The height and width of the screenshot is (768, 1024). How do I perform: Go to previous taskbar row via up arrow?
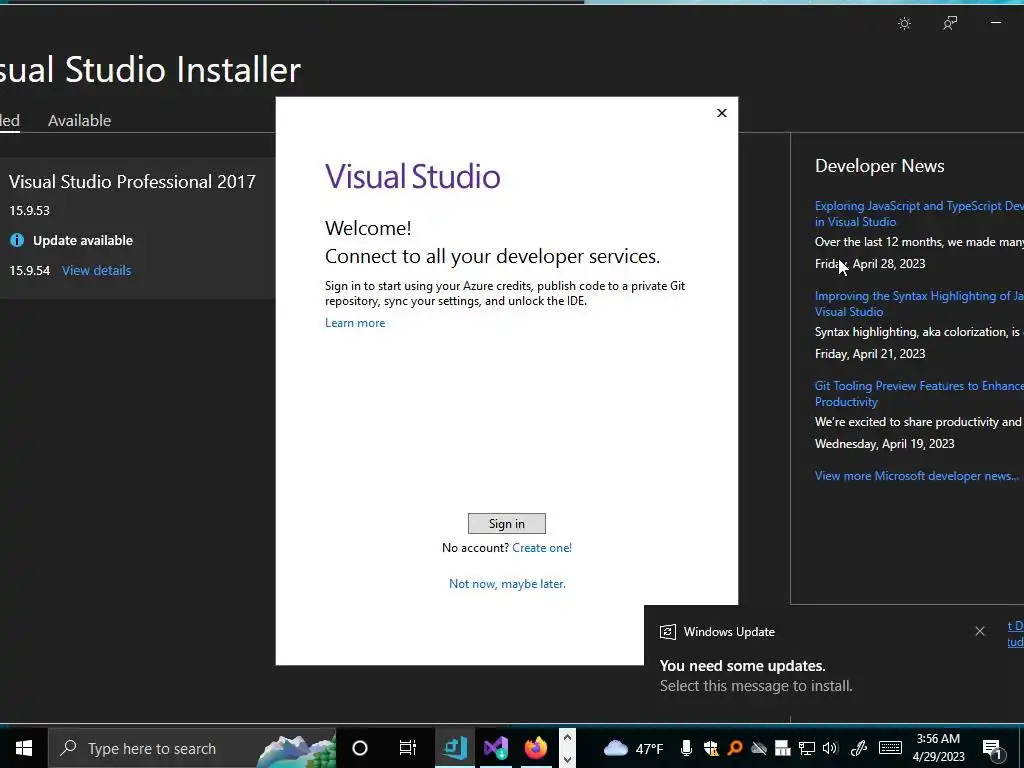pos(567,737)
